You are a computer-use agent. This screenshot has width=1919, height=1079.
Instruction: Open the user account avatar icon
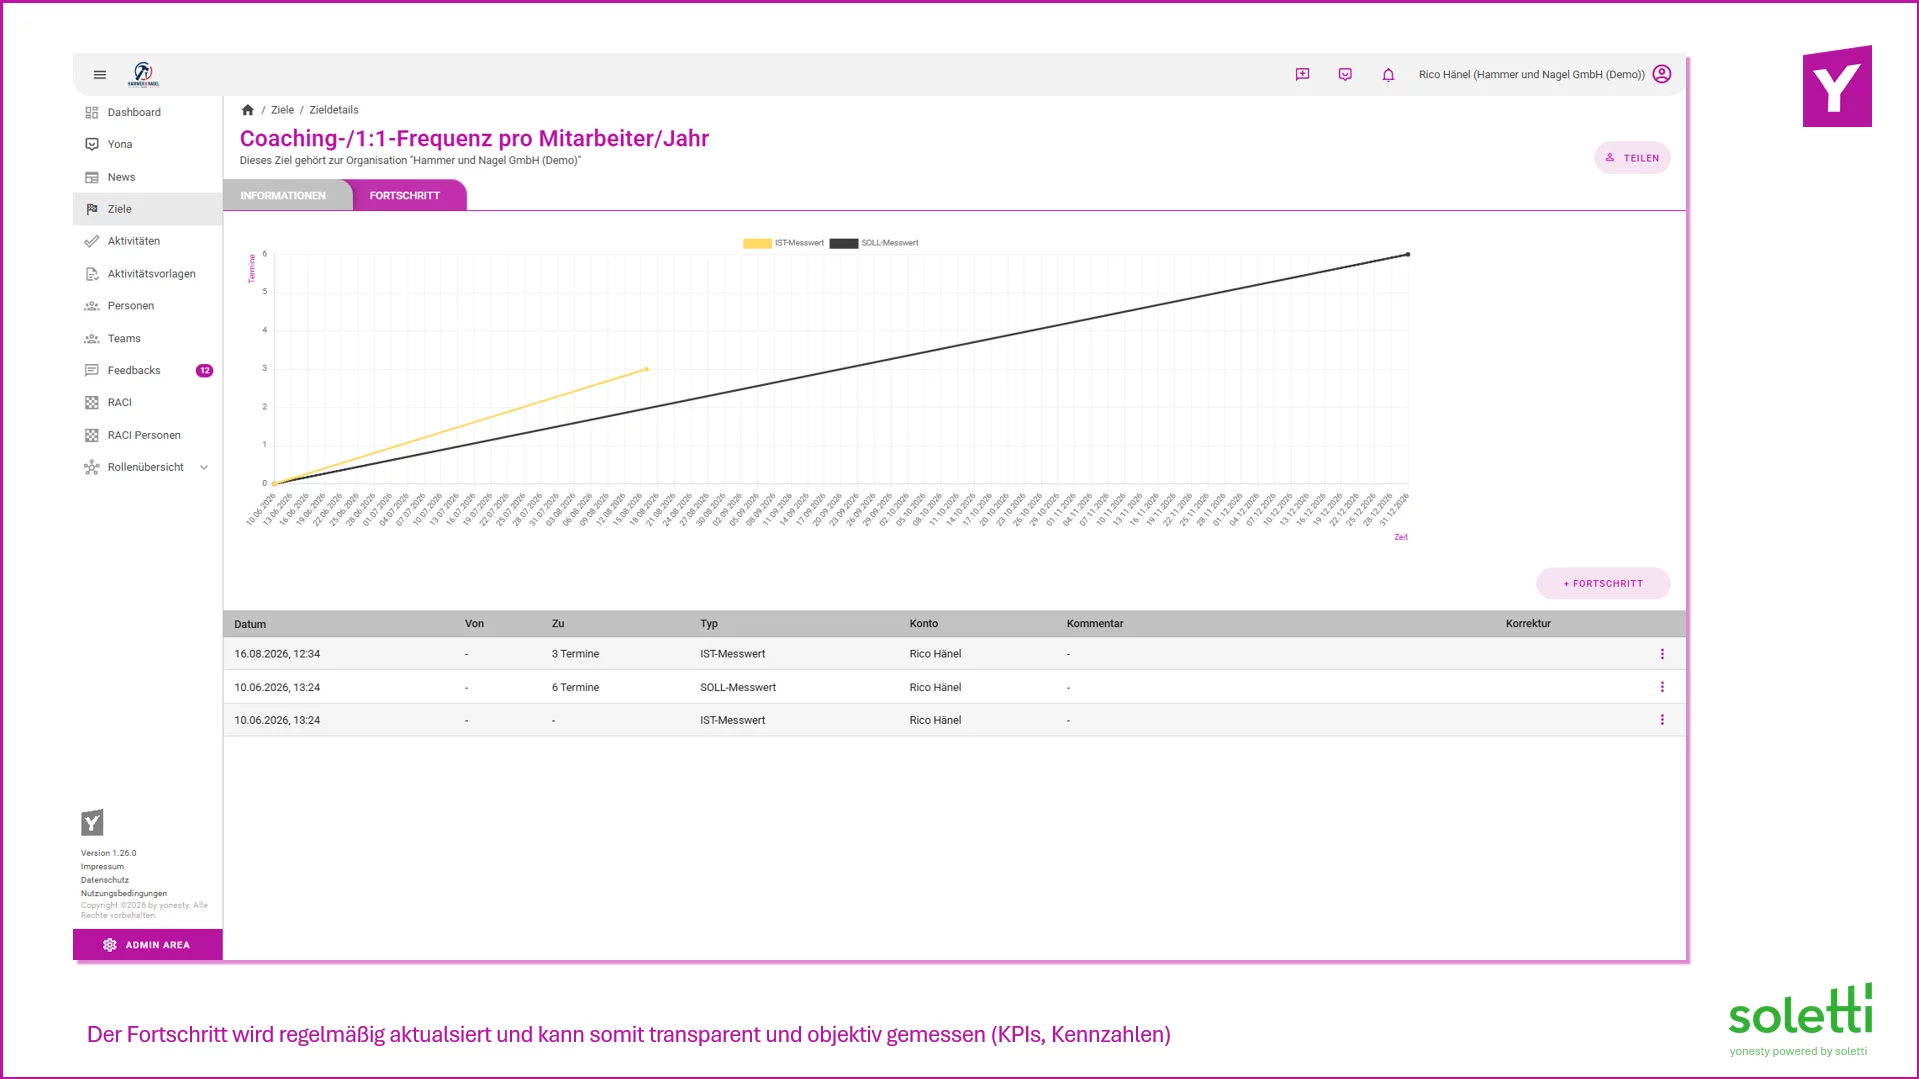click(1662, 74)
